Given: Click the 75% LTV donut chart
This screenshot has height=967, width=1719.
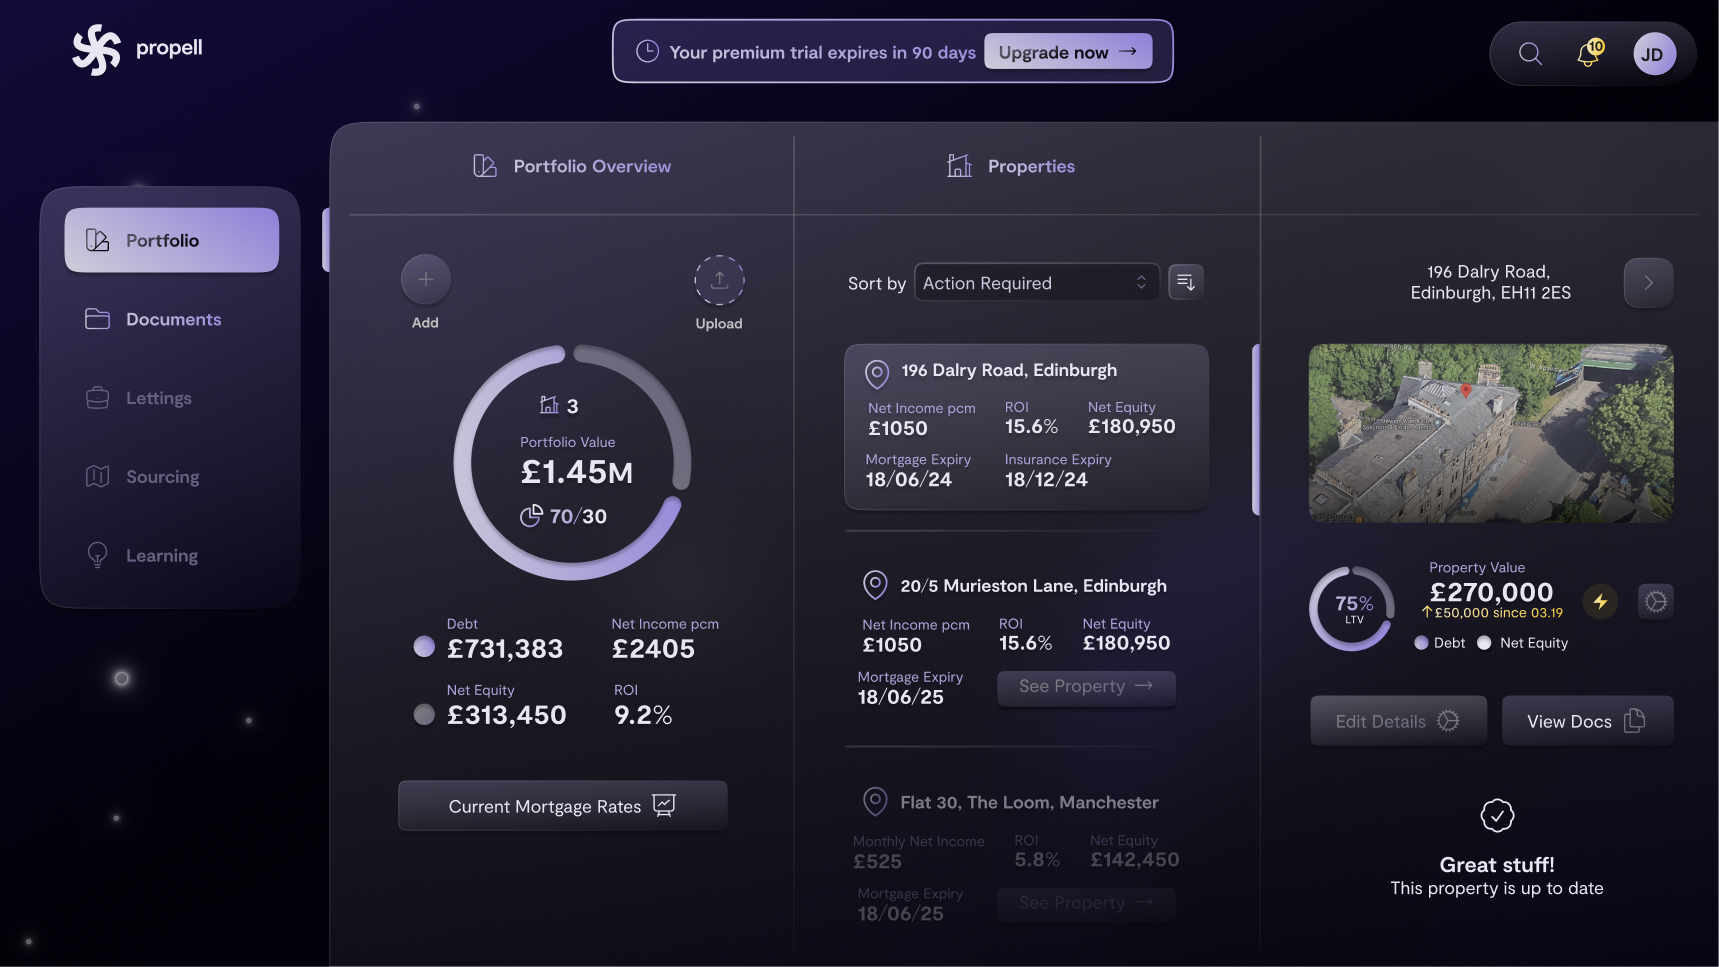Looking at the screenshot, I should coord(1351,608).
